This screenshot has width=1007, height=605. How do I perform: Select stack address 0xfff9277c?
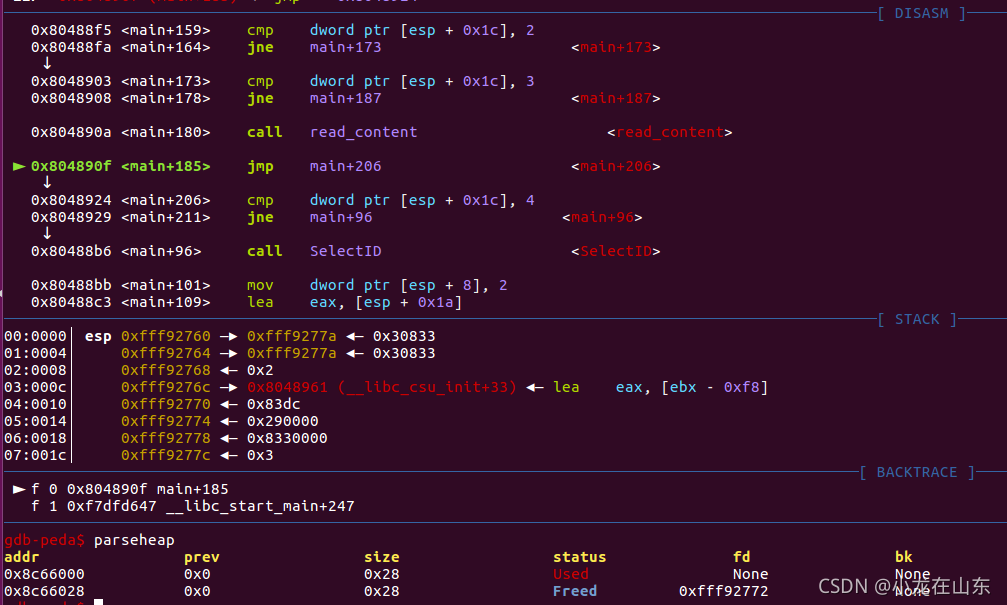(x=166, y=455)
